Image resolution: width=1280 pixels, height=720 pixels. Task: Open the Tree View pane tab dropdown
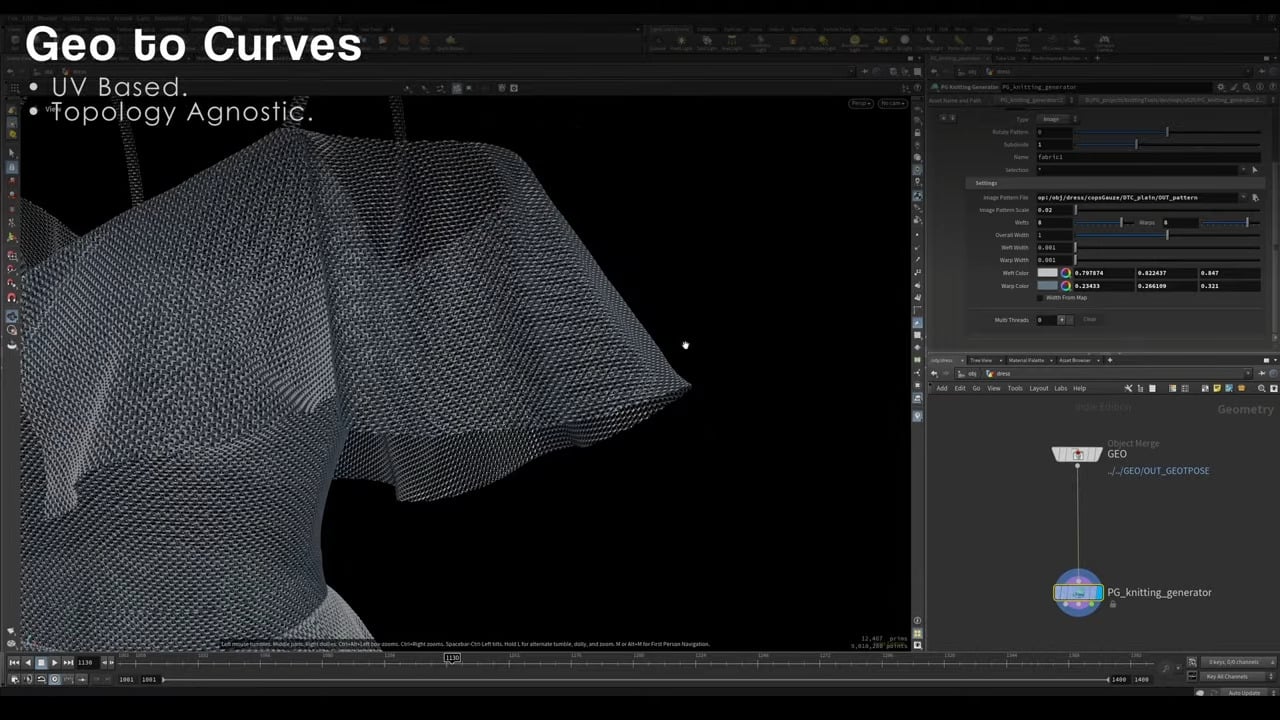pos(1001,360)
